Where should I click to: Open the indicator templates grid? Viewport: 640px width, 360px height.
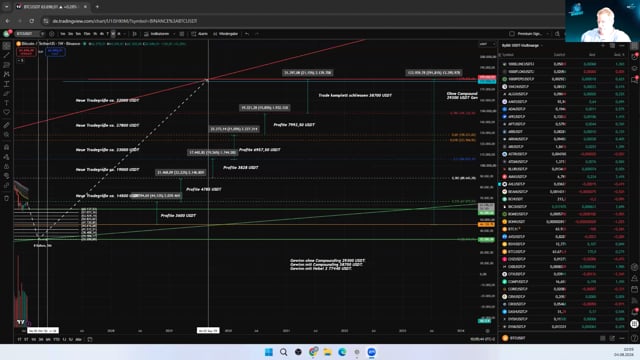182,34
